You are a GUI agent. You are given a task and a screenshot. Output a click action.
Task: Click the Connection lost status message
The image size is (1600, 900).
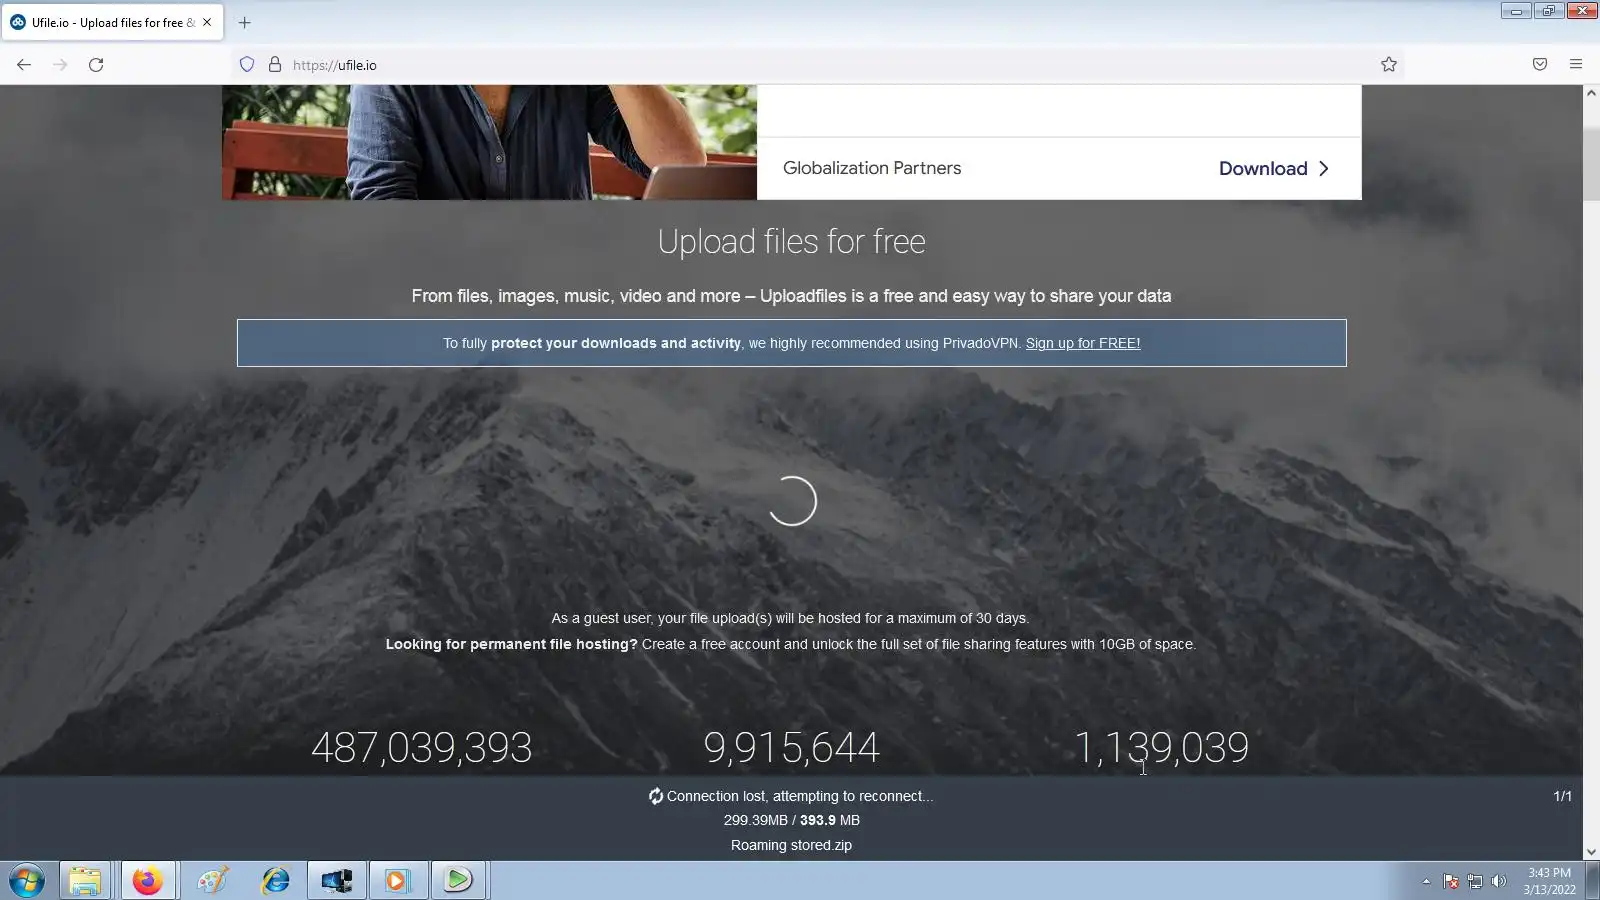point(800,796)
